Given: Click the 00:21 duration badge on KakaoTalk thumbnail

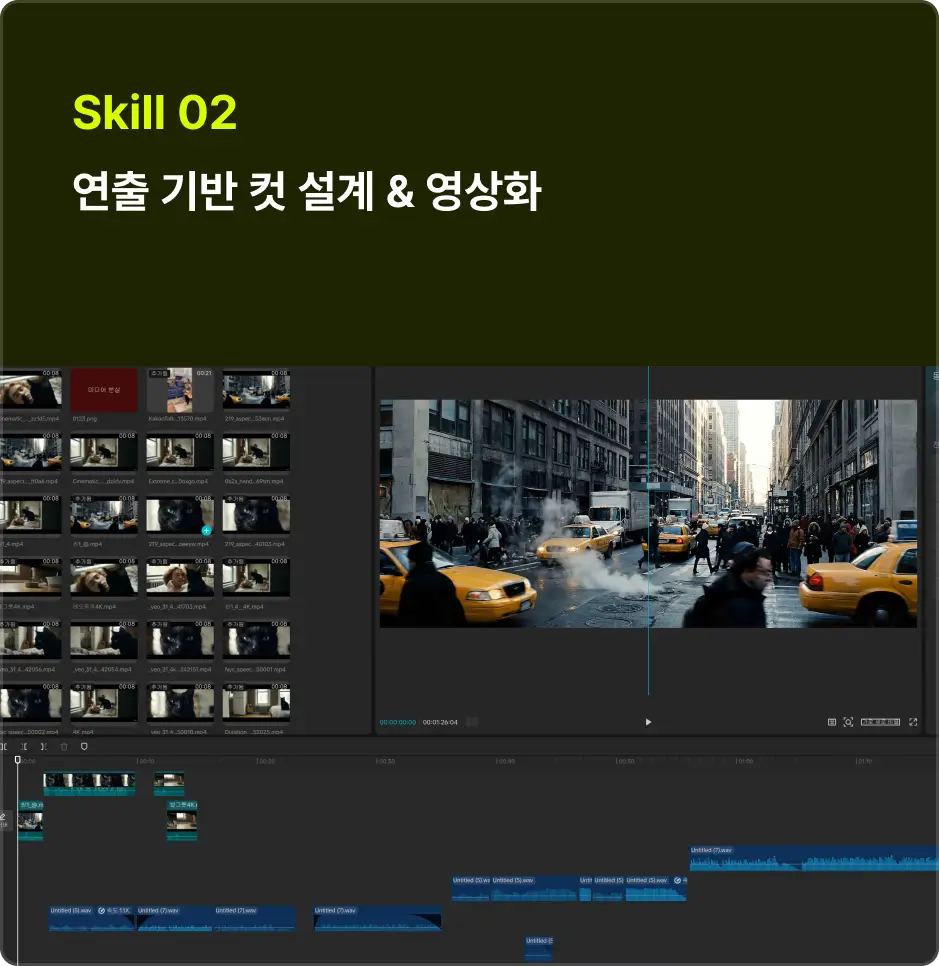Looking at the screenshot, I should coord(204,373).
